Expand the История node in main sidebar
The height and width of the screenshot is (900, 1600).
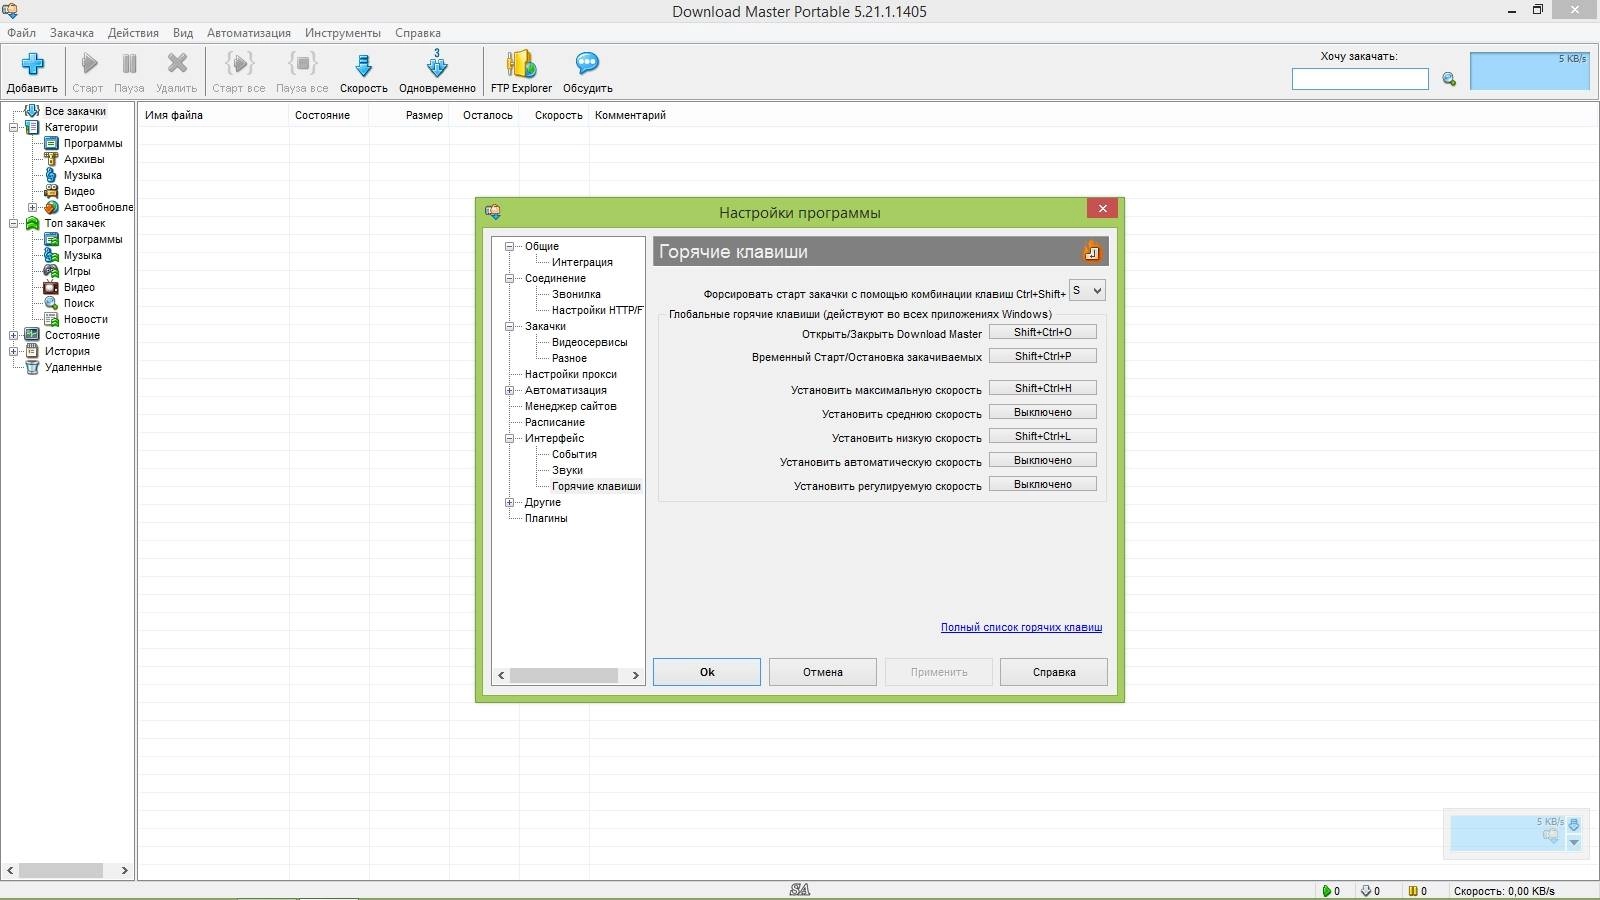click(x=14, y=351)
